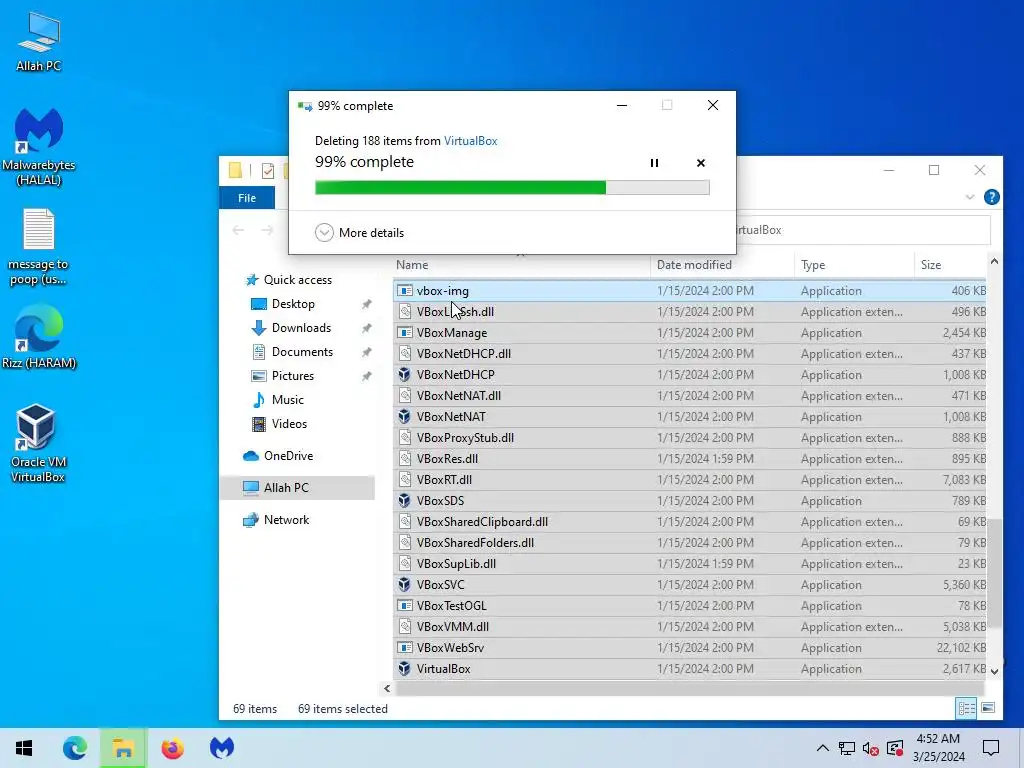Click scroll-left arrow of horizontal scrollbar
1024x768 pixels.
click(387, 688)
